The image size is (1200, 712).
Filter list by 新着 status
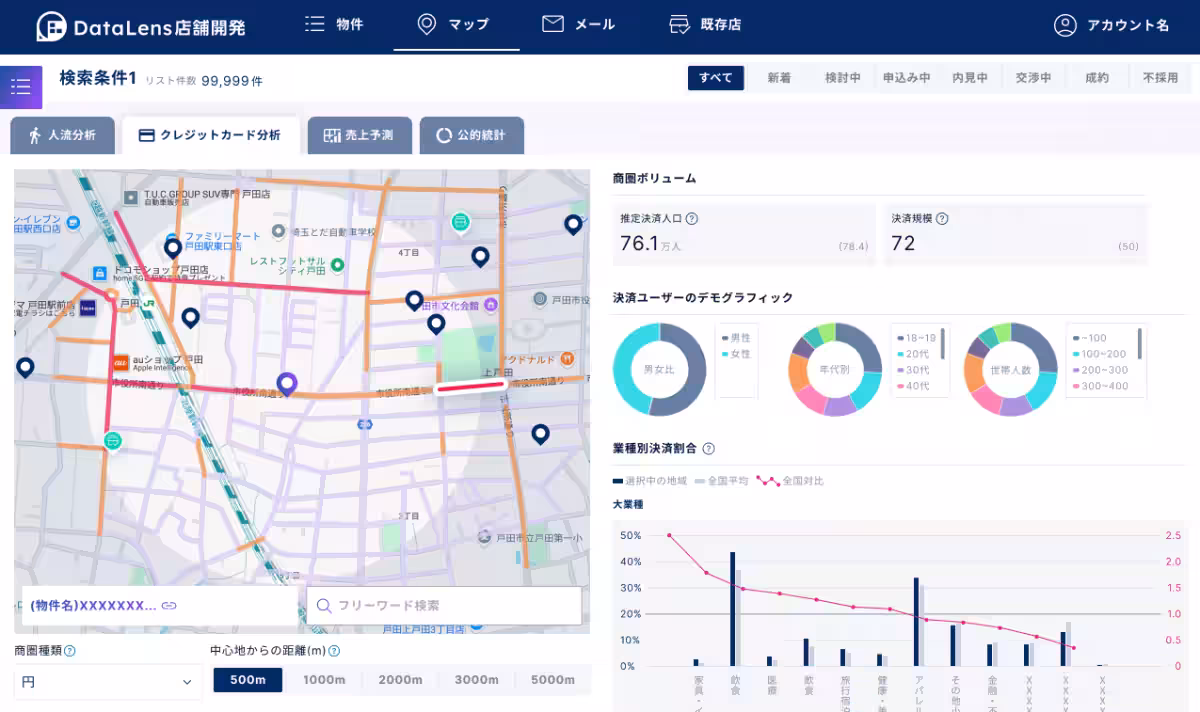pyautogui.click(x=779, y=78)
